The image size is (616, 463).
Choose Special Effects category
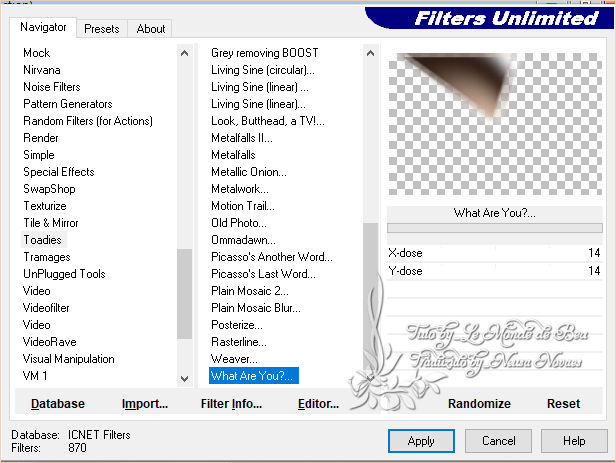pos(59,172)
